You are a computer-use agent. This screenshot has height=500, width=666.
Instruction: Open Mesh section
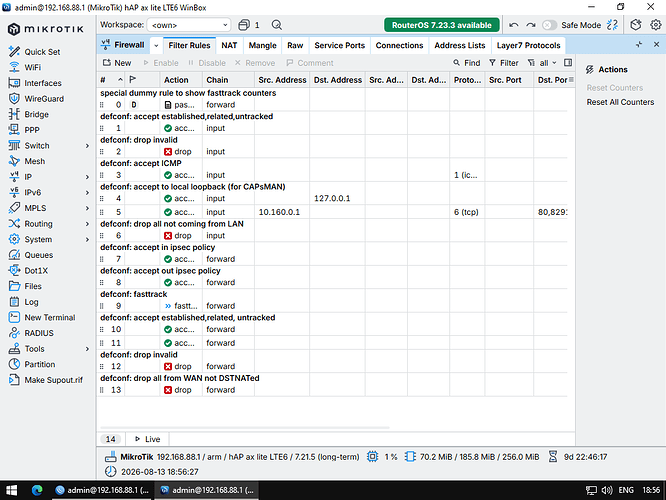coord(34,161)
